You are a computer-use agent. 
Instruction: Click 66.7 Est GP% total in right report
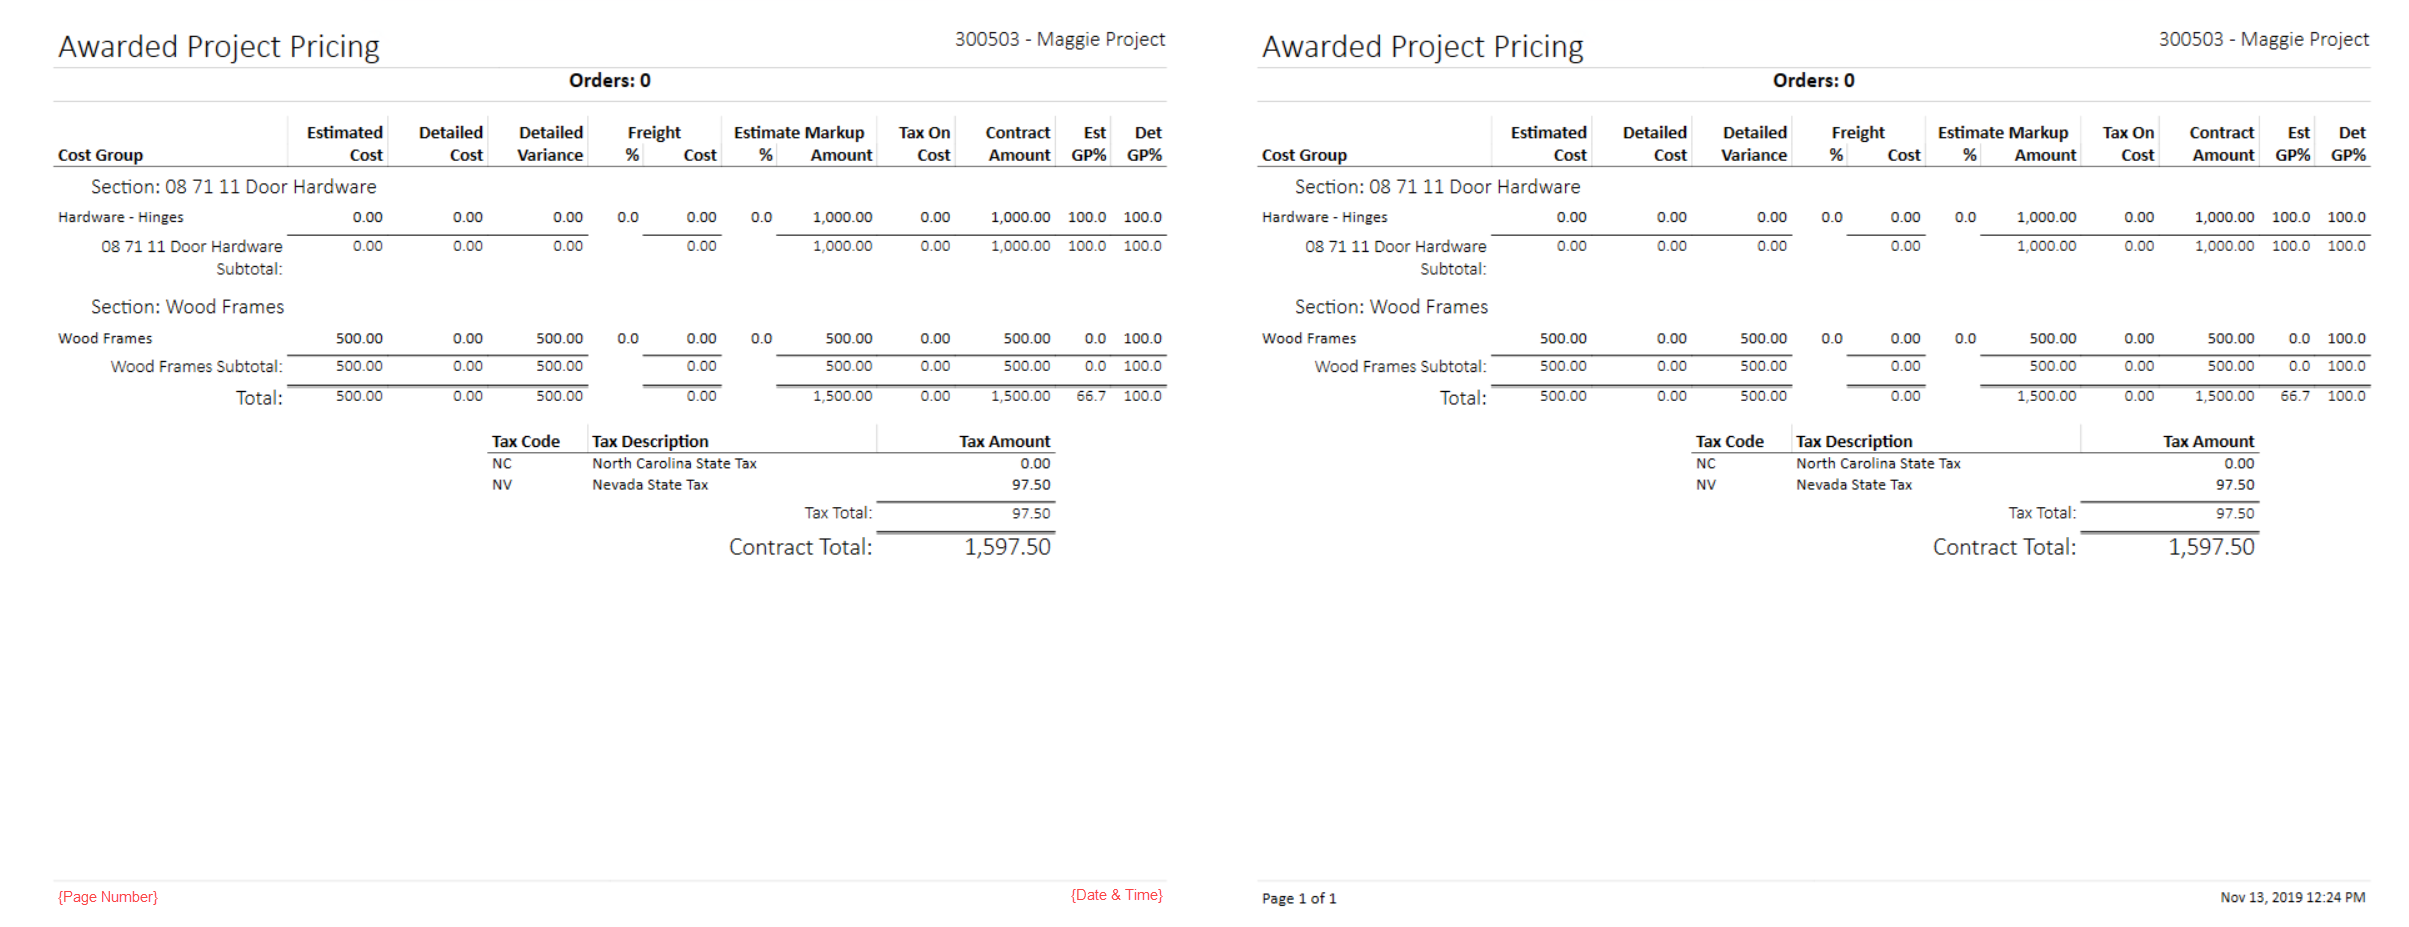coord(2295,396)
